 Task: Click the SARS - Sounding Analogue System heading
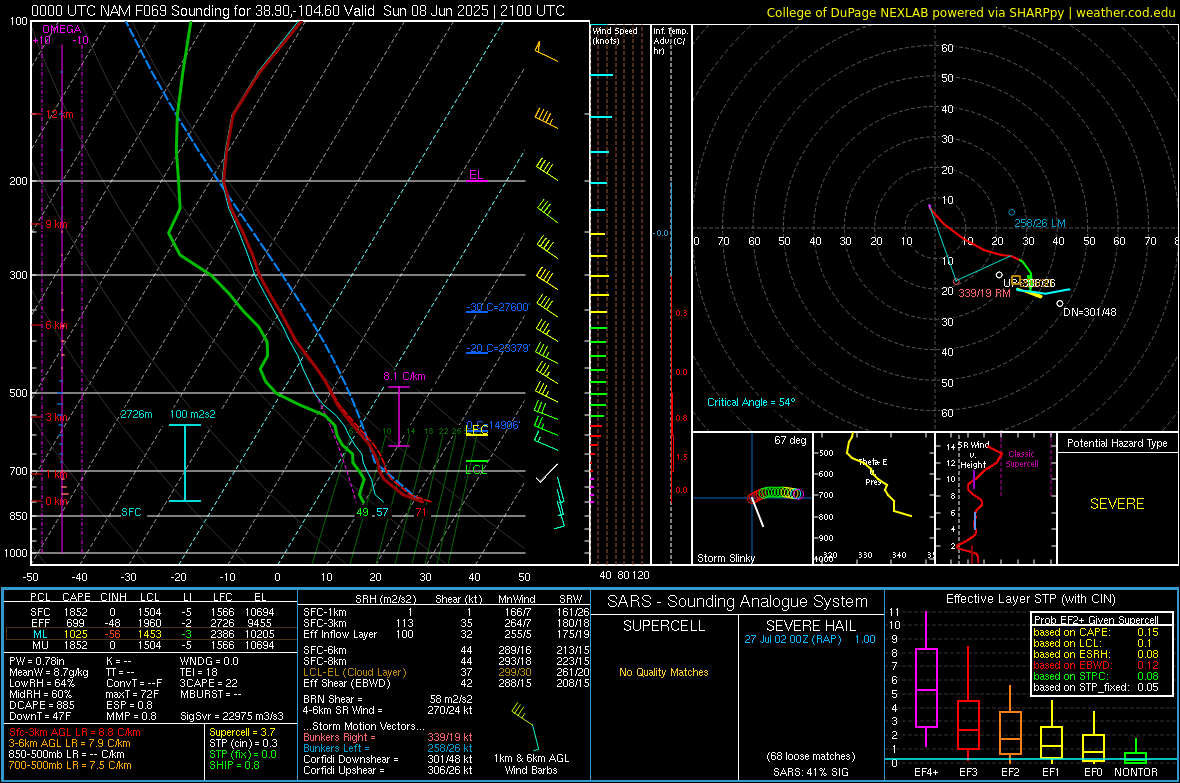coord(738,602)
